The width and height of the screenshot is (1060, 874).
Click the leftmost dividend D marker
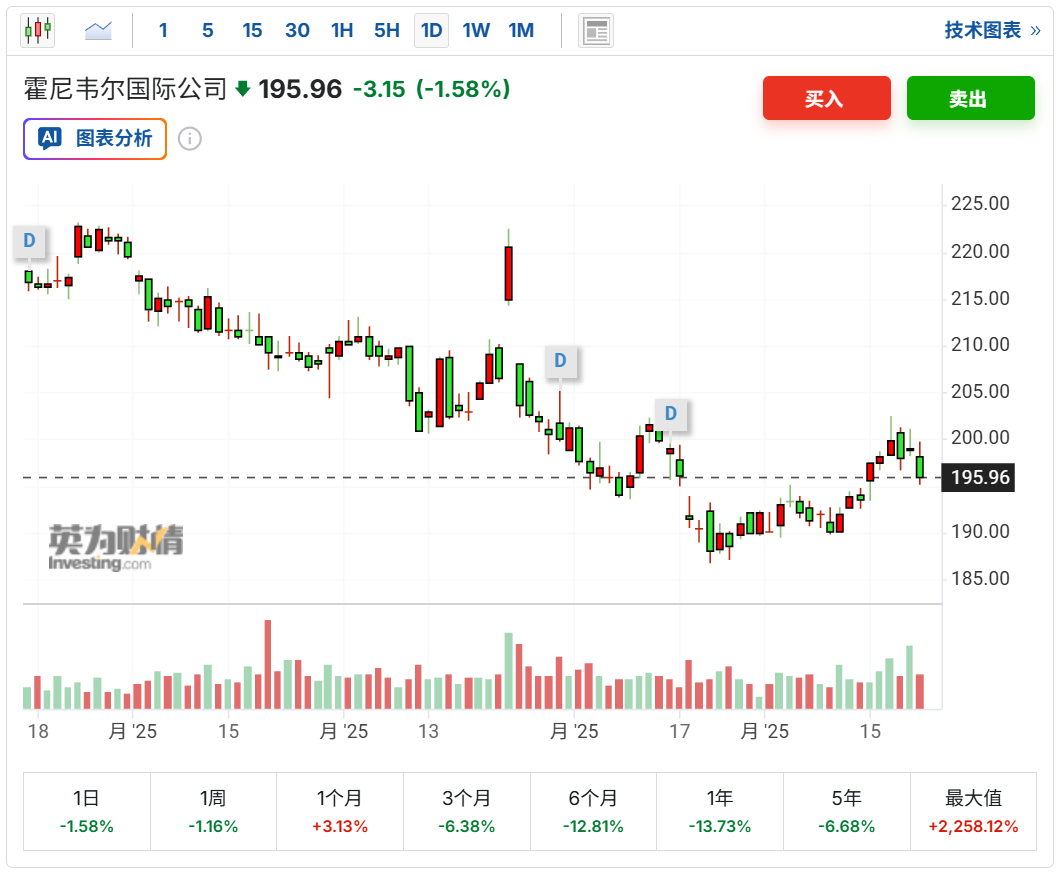pos(29,240)
